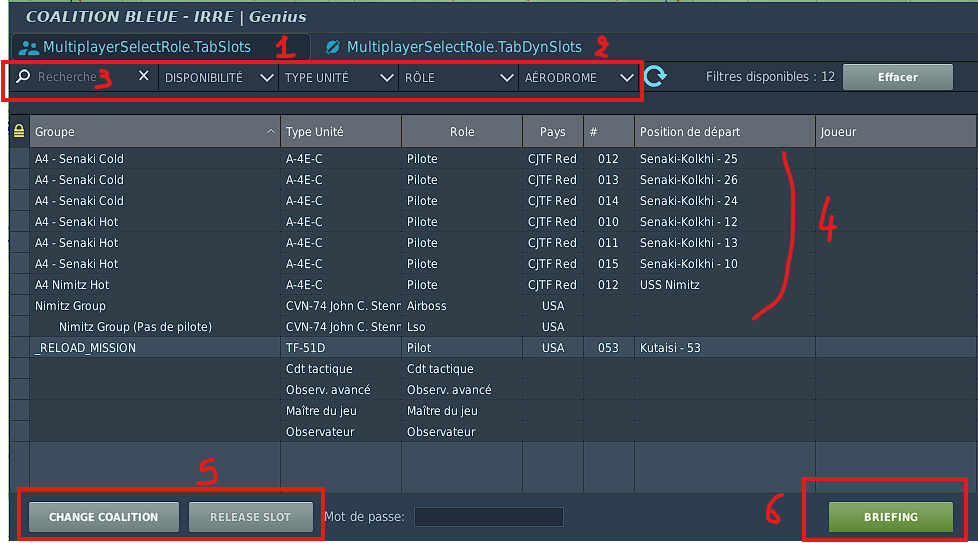Select A4 Senaki Hot slot 015
Image resolution: width=978 pixels, height=543 pixels.
click(x=493, y=264)
